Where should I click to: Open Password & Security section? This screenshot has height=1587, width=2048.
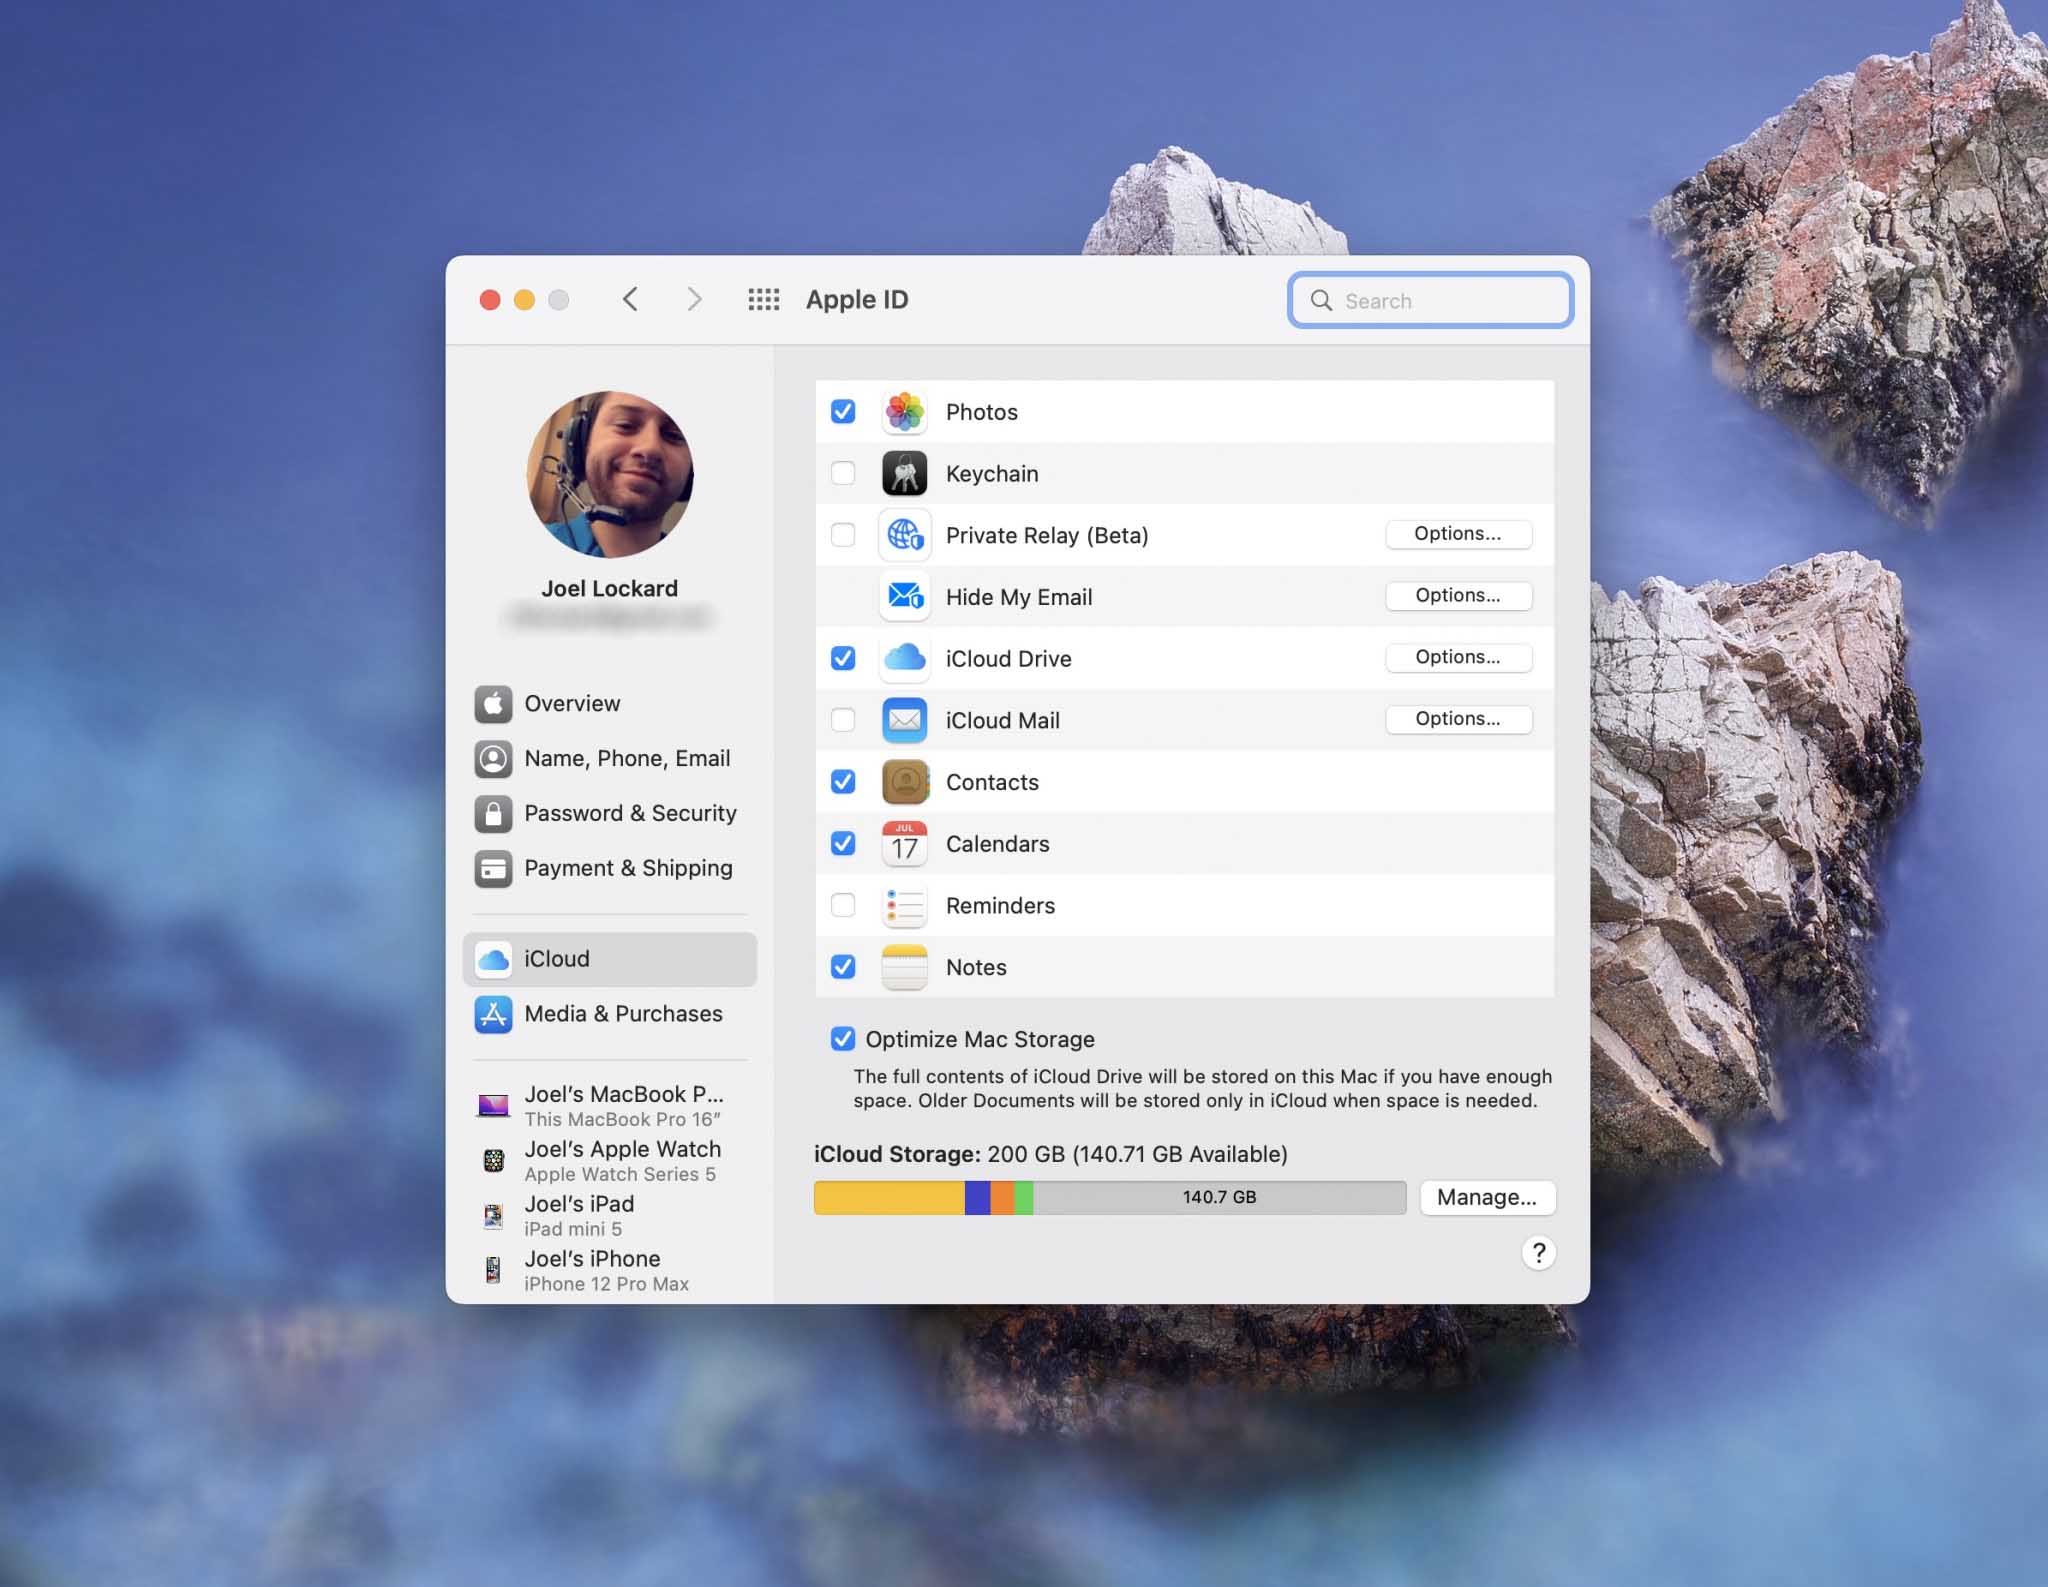[610, 814]
